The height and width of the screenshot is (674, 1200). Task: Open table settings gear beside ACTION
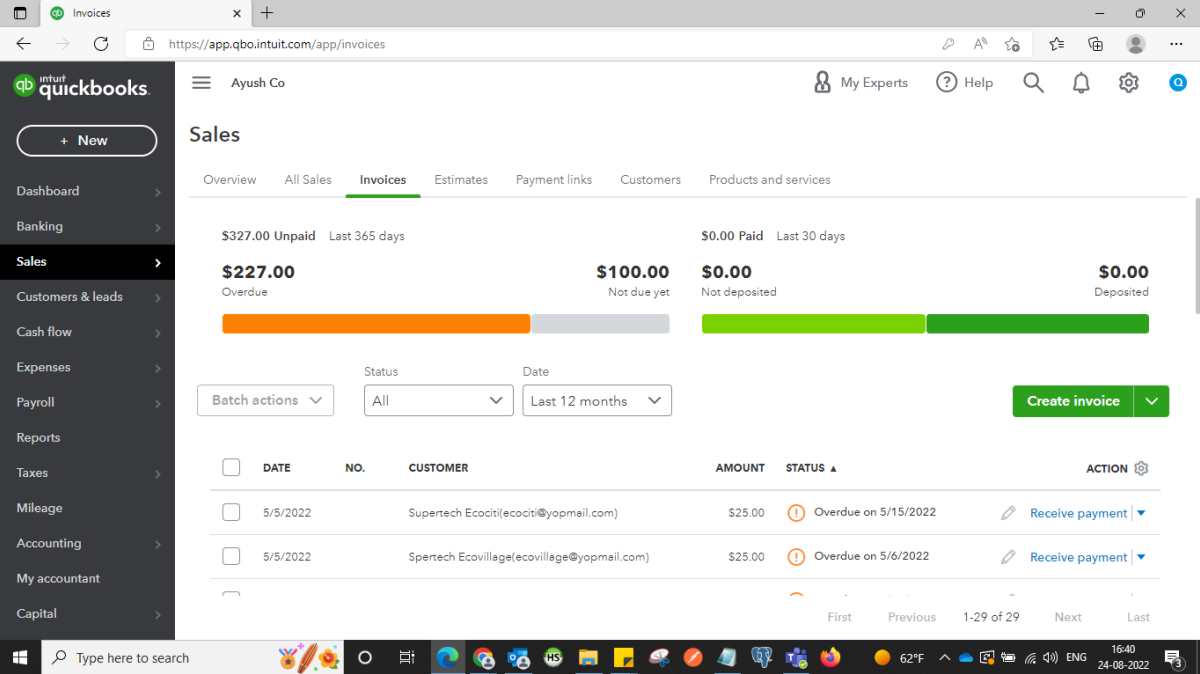point(1142,468)
